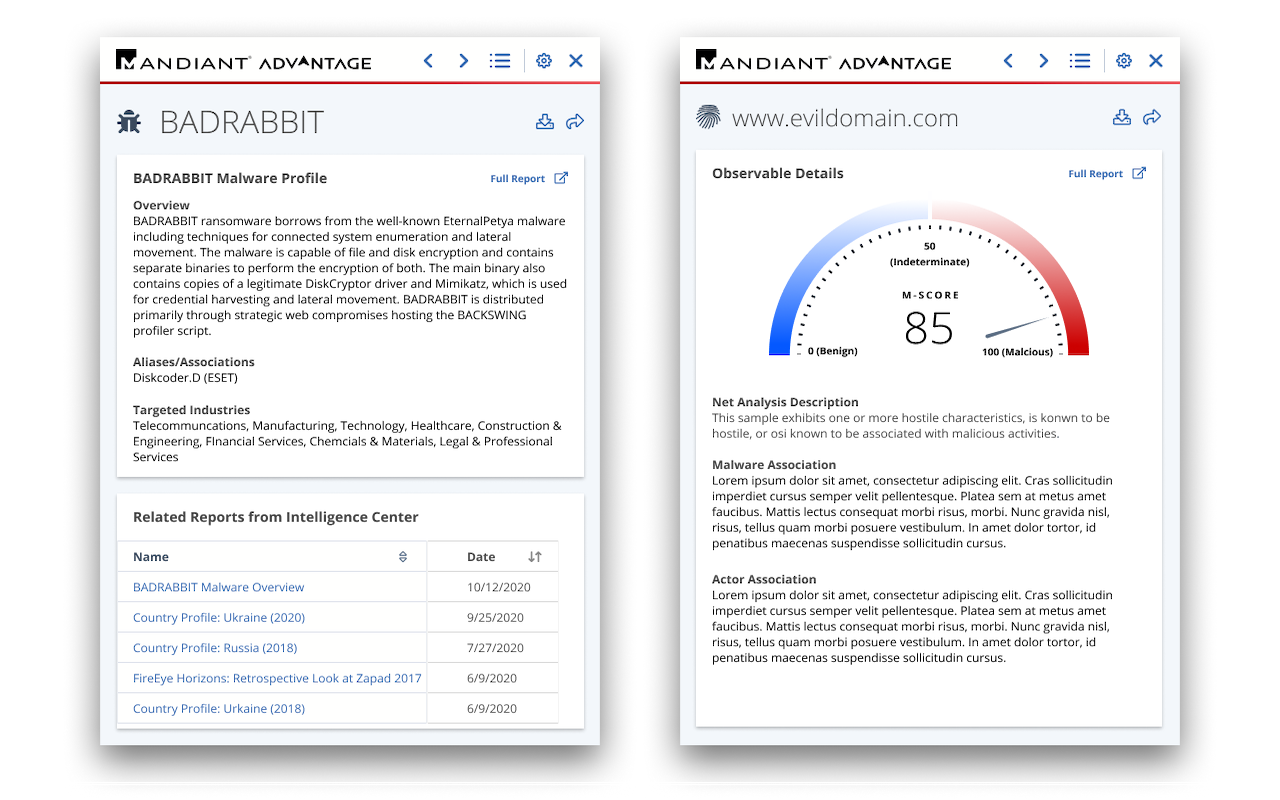Click the Net Analysis Description heading
Screen dimensions: 1280x800
coord(785,402)
